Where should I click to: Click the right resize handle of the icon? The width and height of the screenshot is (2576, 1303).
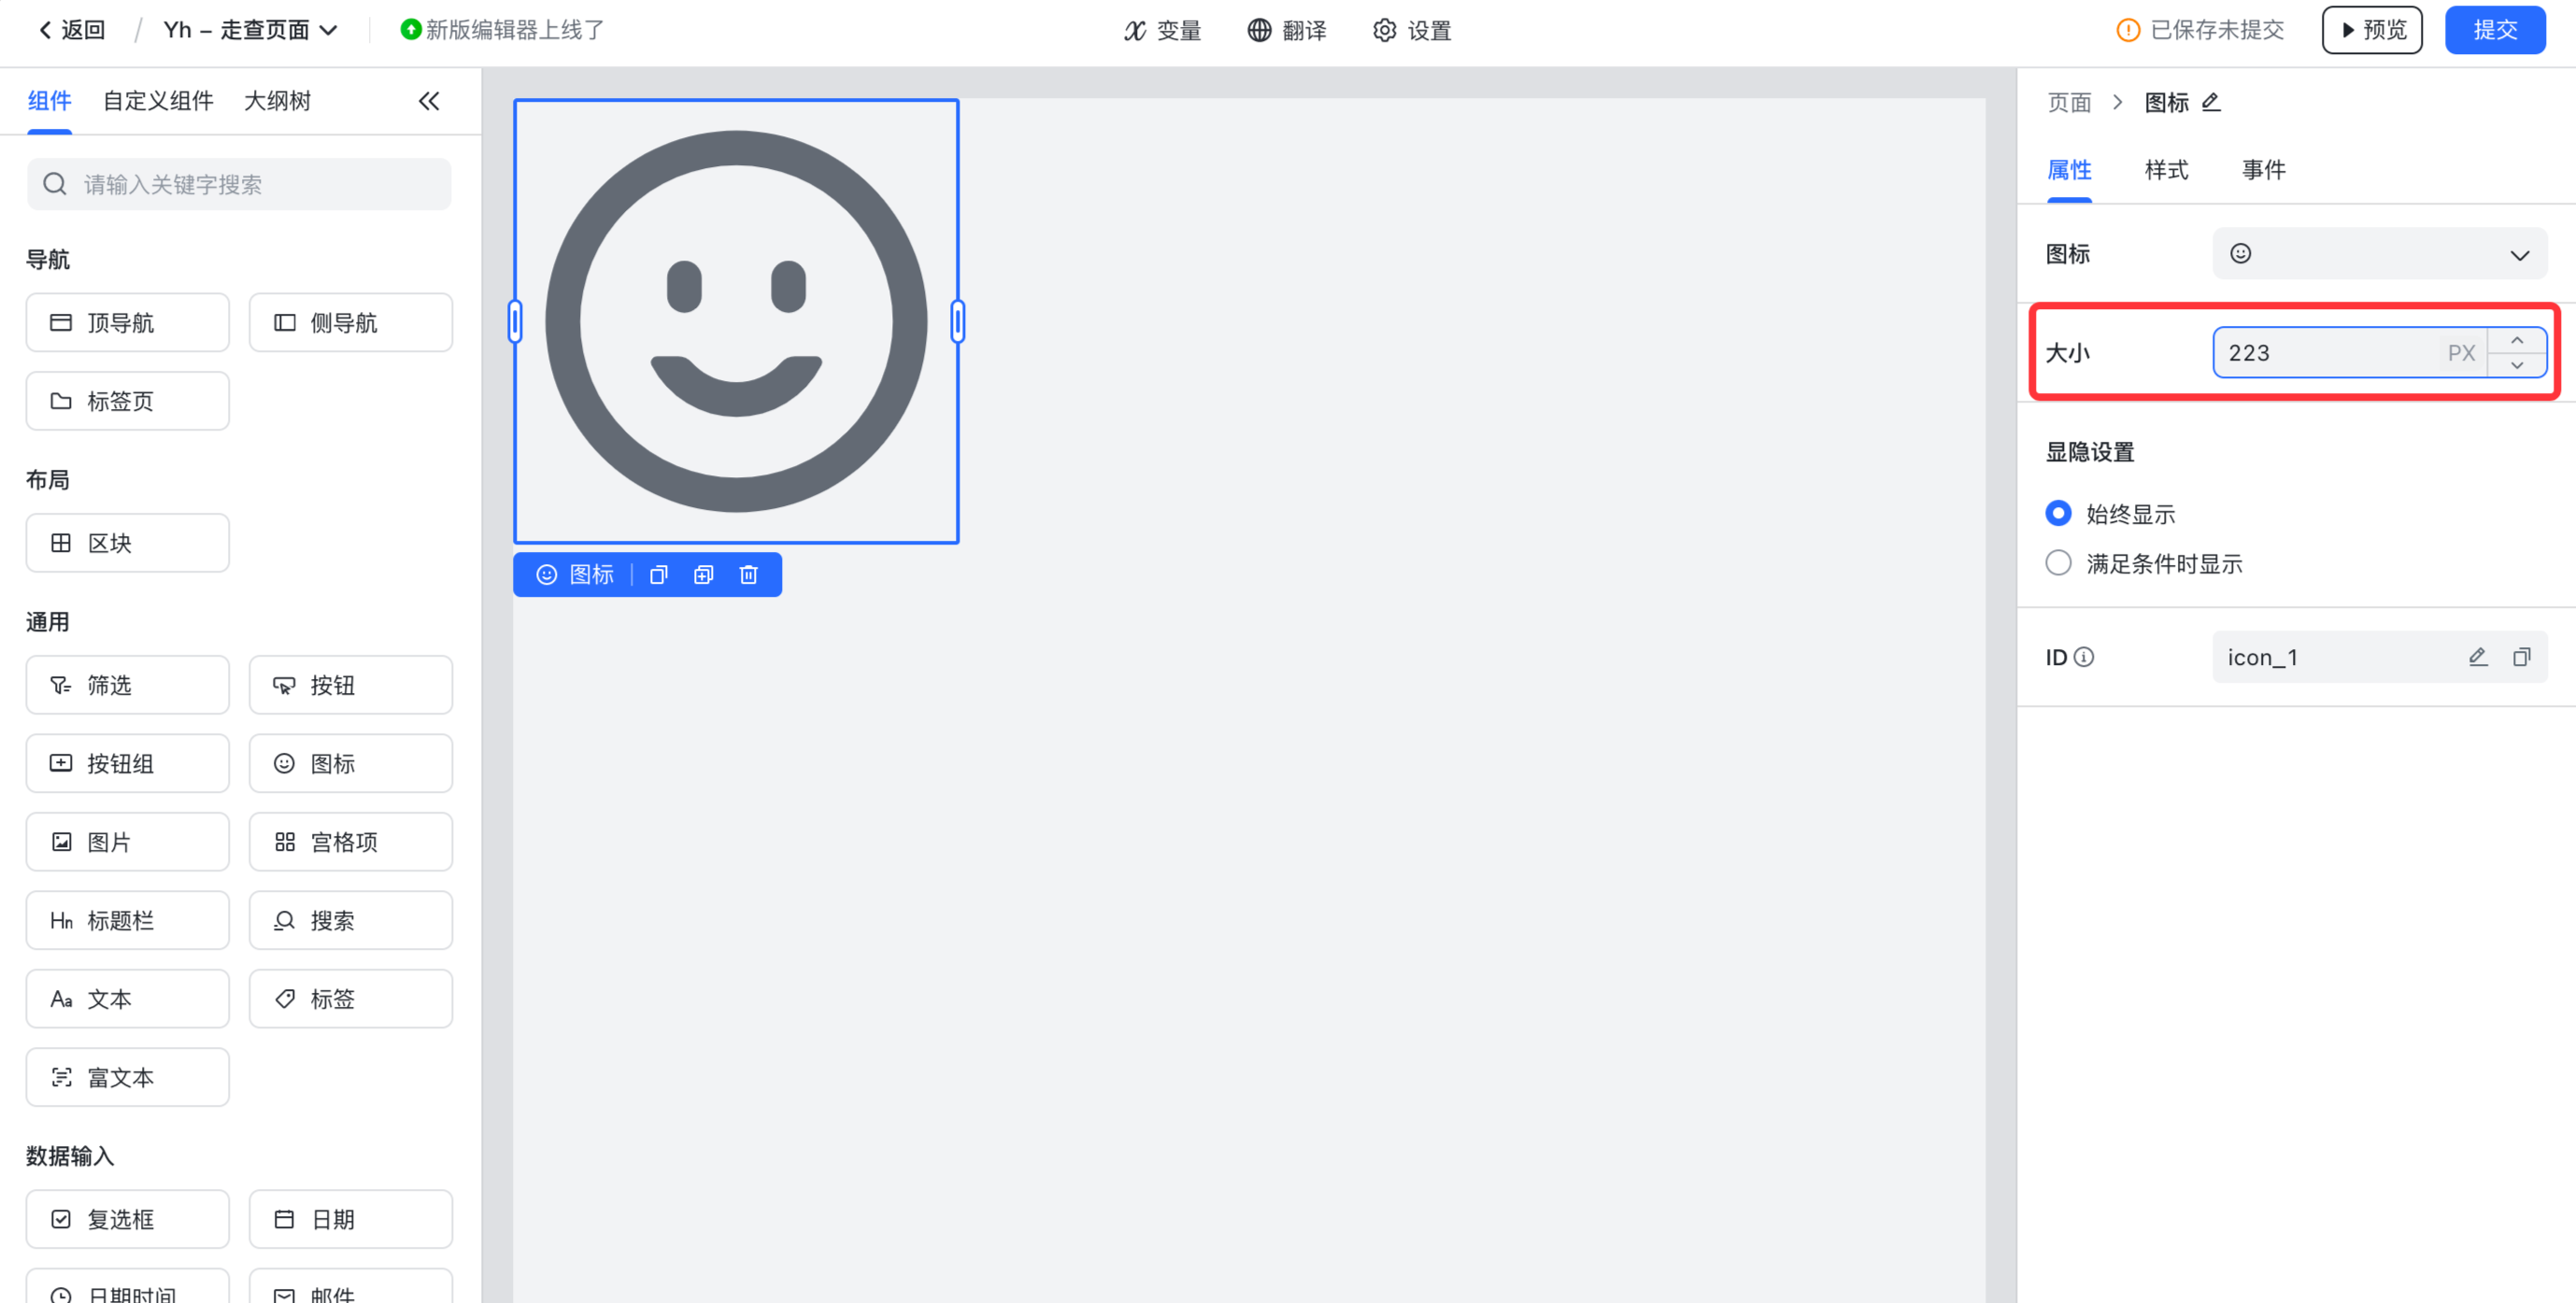pos(958,321)
